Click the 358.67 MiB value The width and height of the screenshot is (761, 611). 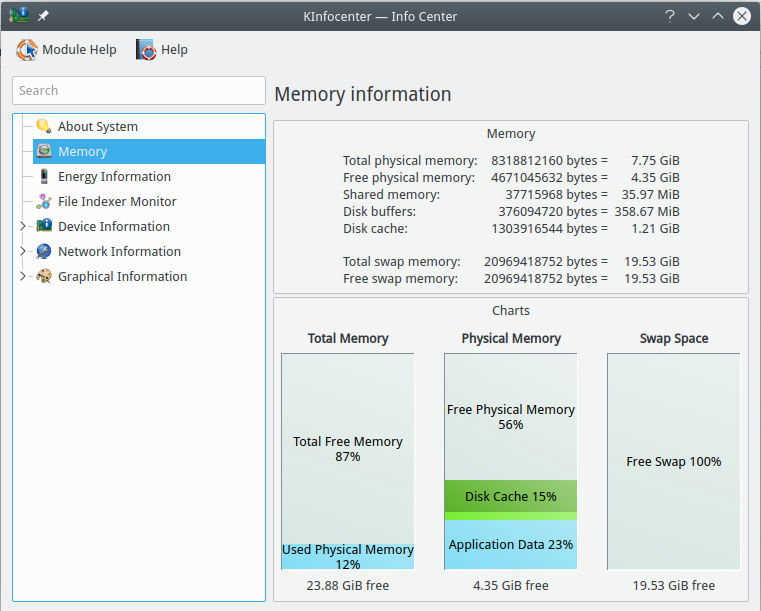click(x=647, y=212)
